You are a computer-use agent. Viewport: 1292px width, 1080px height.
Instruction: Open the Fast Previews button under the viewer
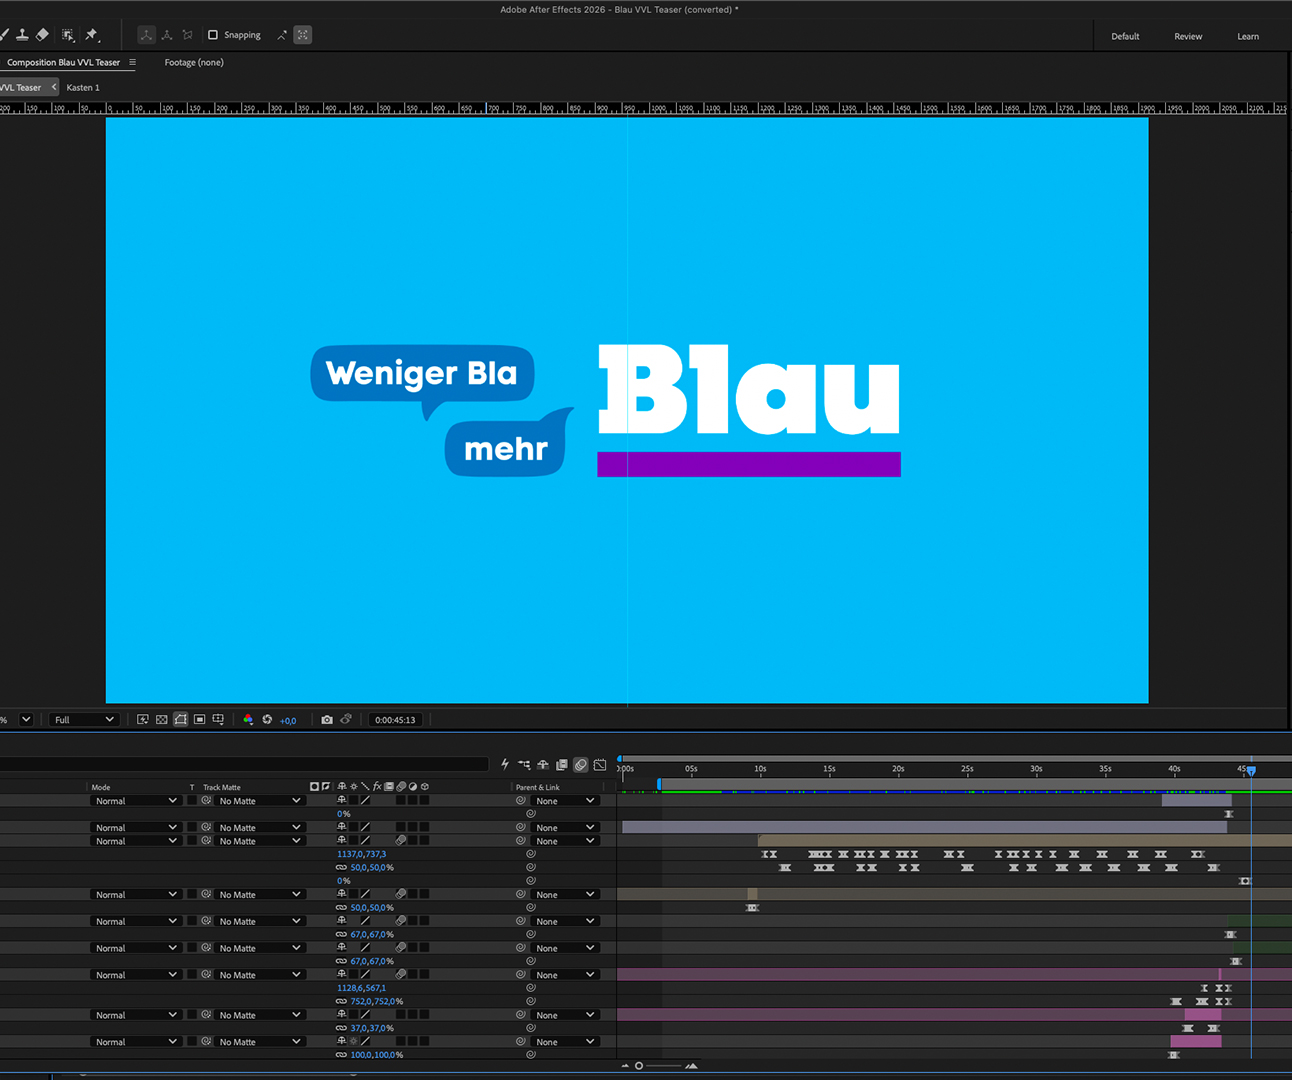[143, 719]
